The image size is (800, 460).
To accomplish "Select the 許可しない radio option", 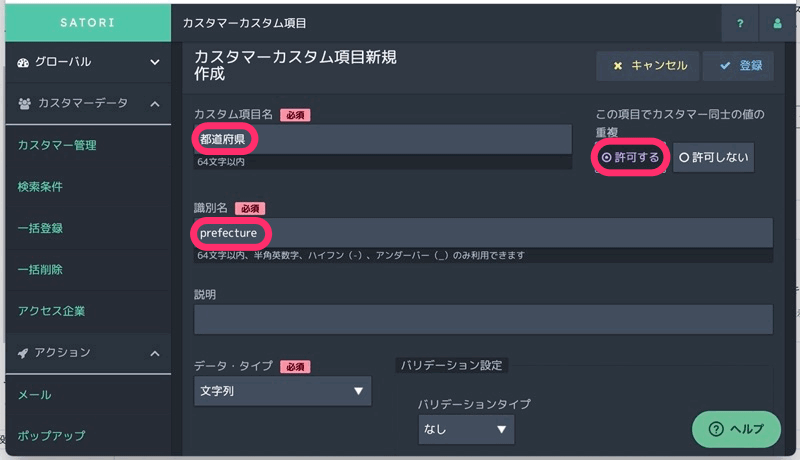I will (713, 157).
